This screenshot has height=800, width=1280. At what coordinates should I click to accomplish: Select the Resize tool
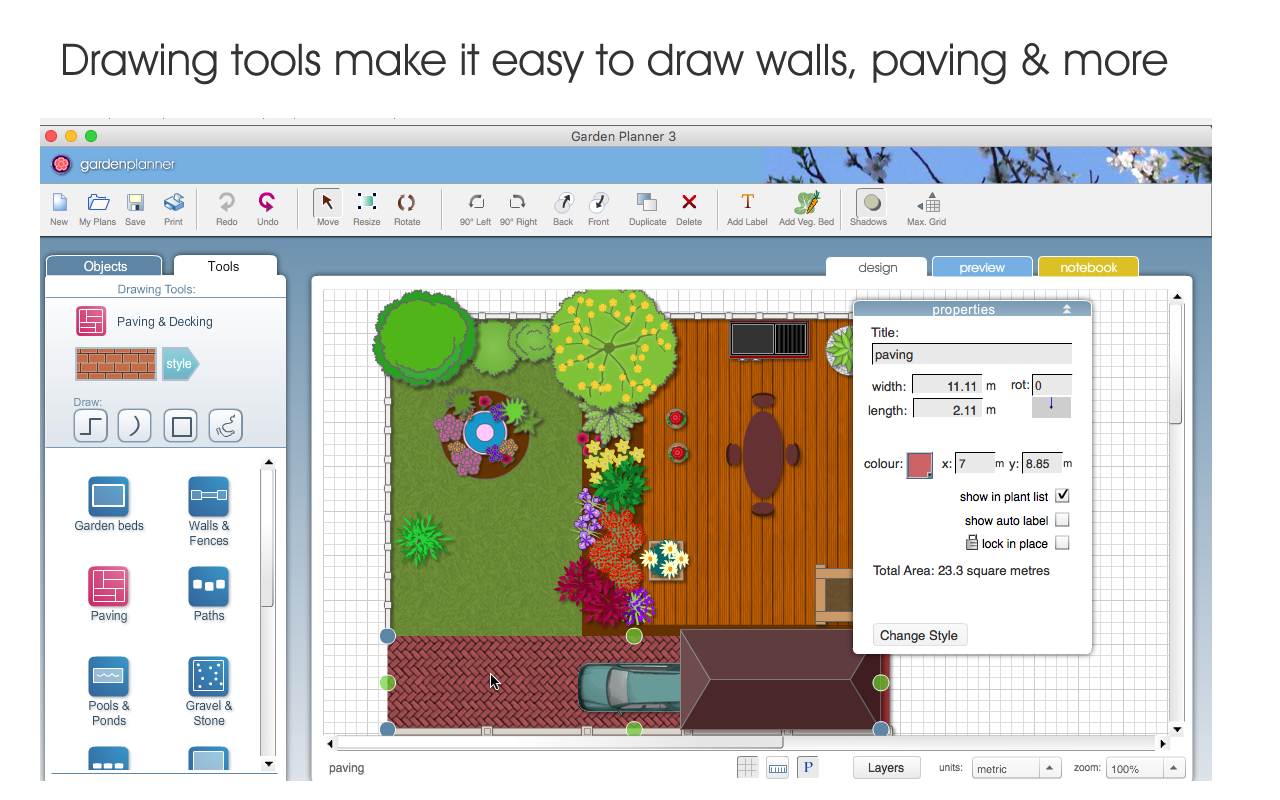[367, 203]
